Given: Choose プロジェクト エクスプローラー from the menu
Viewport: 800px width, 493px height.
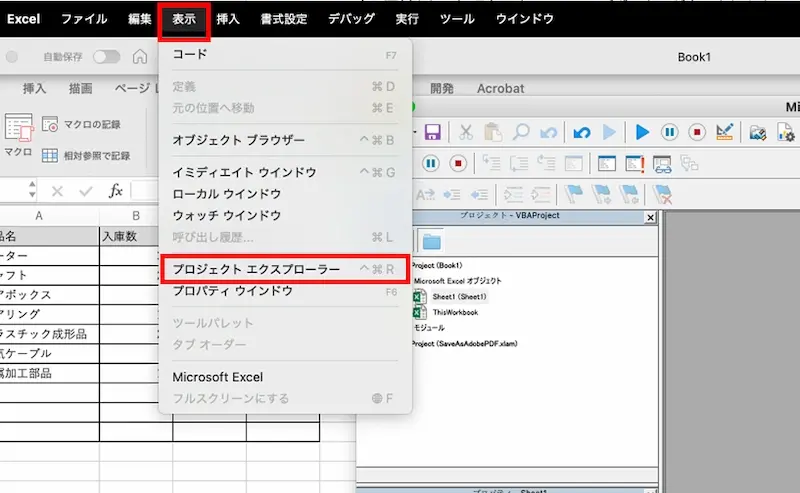Looking at the screenshot, I should click(x=285, y=269).
